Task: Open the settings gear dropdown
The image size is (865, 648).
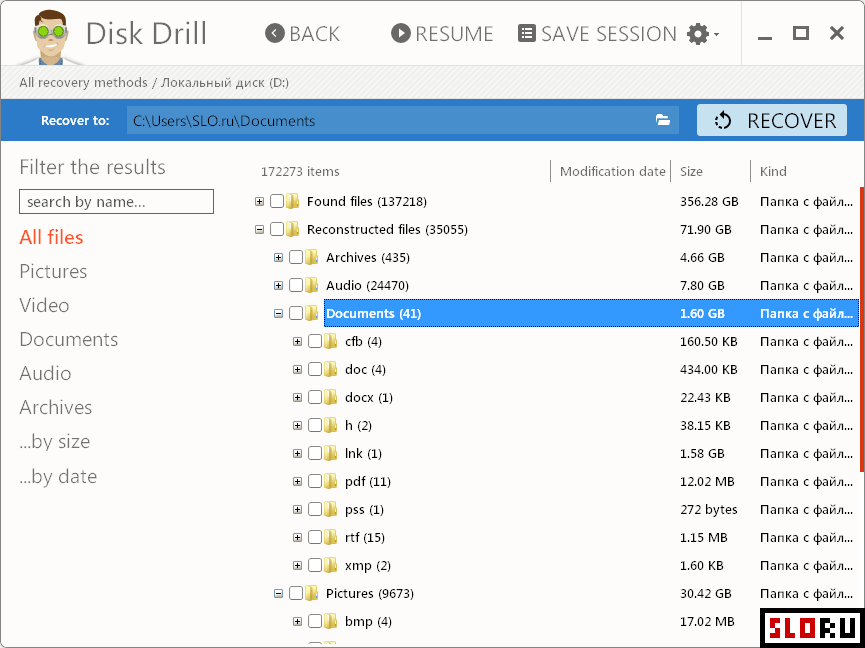Action: point(703,34)
